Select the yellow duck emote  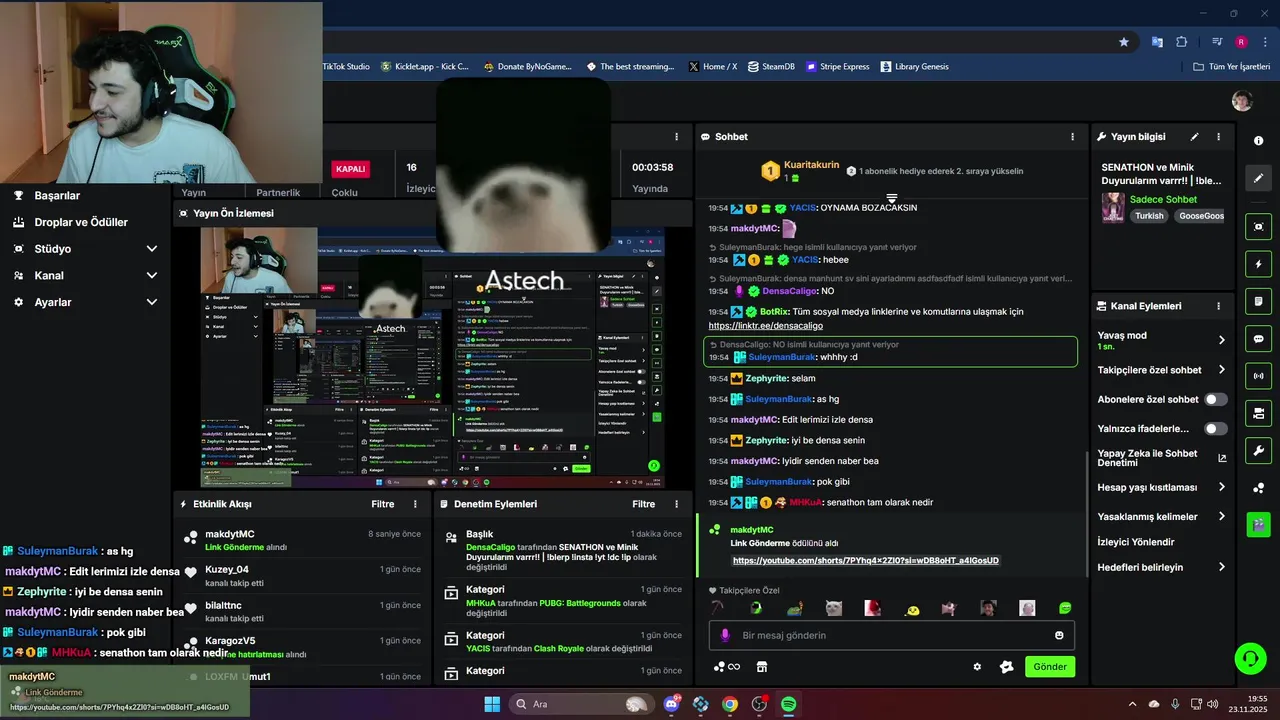[x=912, y=609]
